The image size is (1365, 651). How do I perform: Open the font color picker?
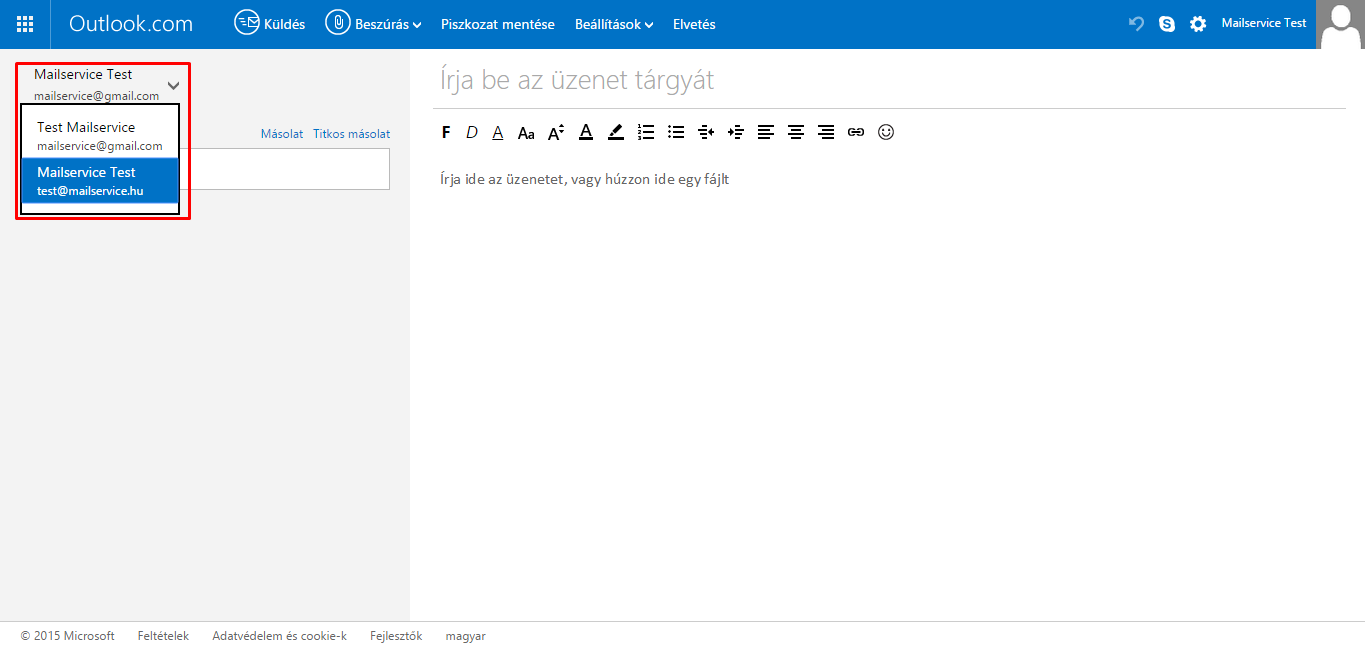pos(586,132)
